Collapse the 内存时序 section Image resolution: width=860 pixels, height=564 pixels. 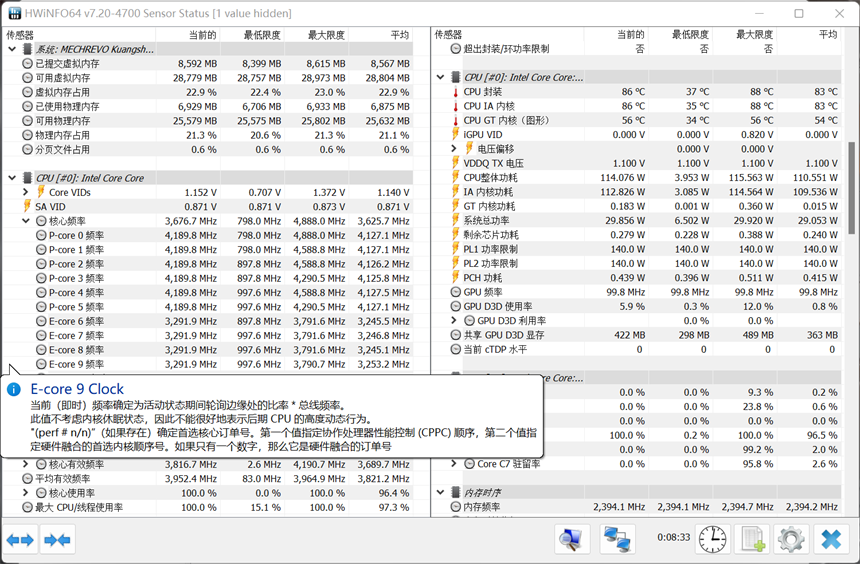coord(440,492)
